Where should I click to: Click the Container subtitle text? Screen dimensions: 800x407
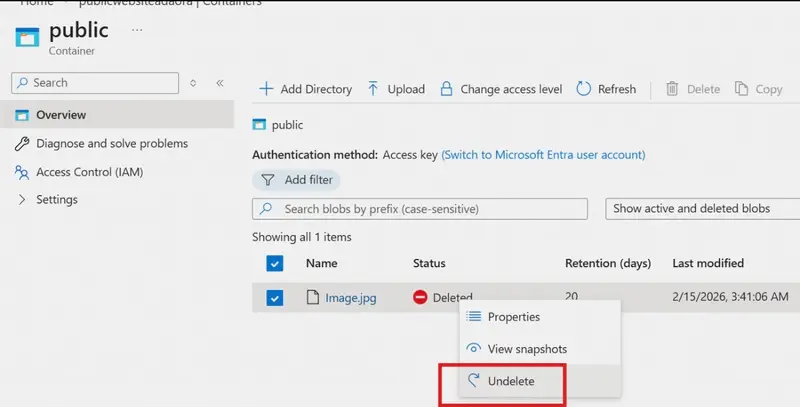click(x=72, y=51)
